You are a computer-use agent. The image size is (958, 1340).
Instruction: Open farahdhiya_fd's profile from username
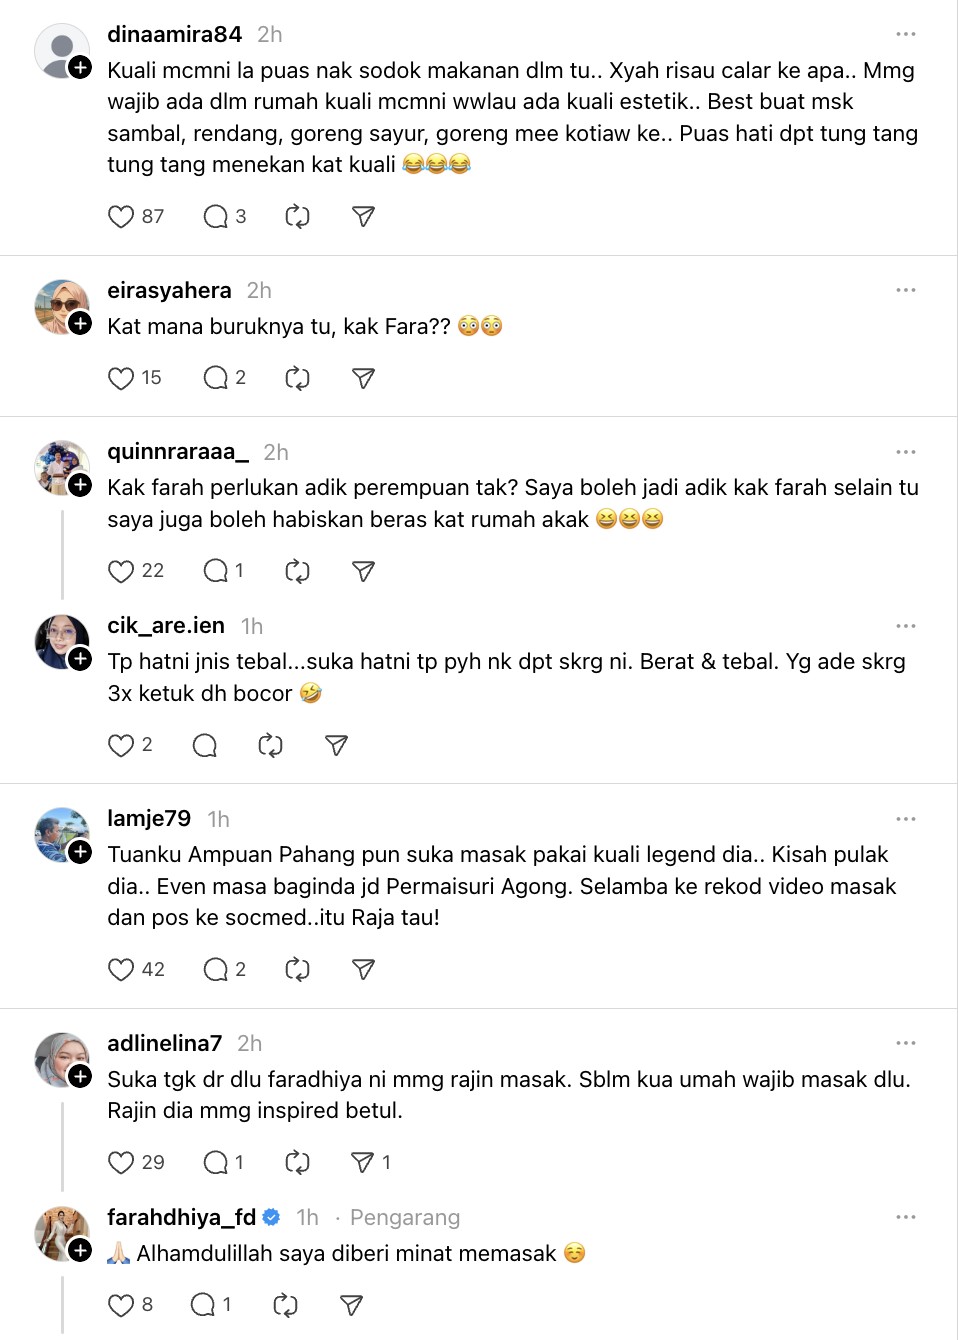[181, 1217]
